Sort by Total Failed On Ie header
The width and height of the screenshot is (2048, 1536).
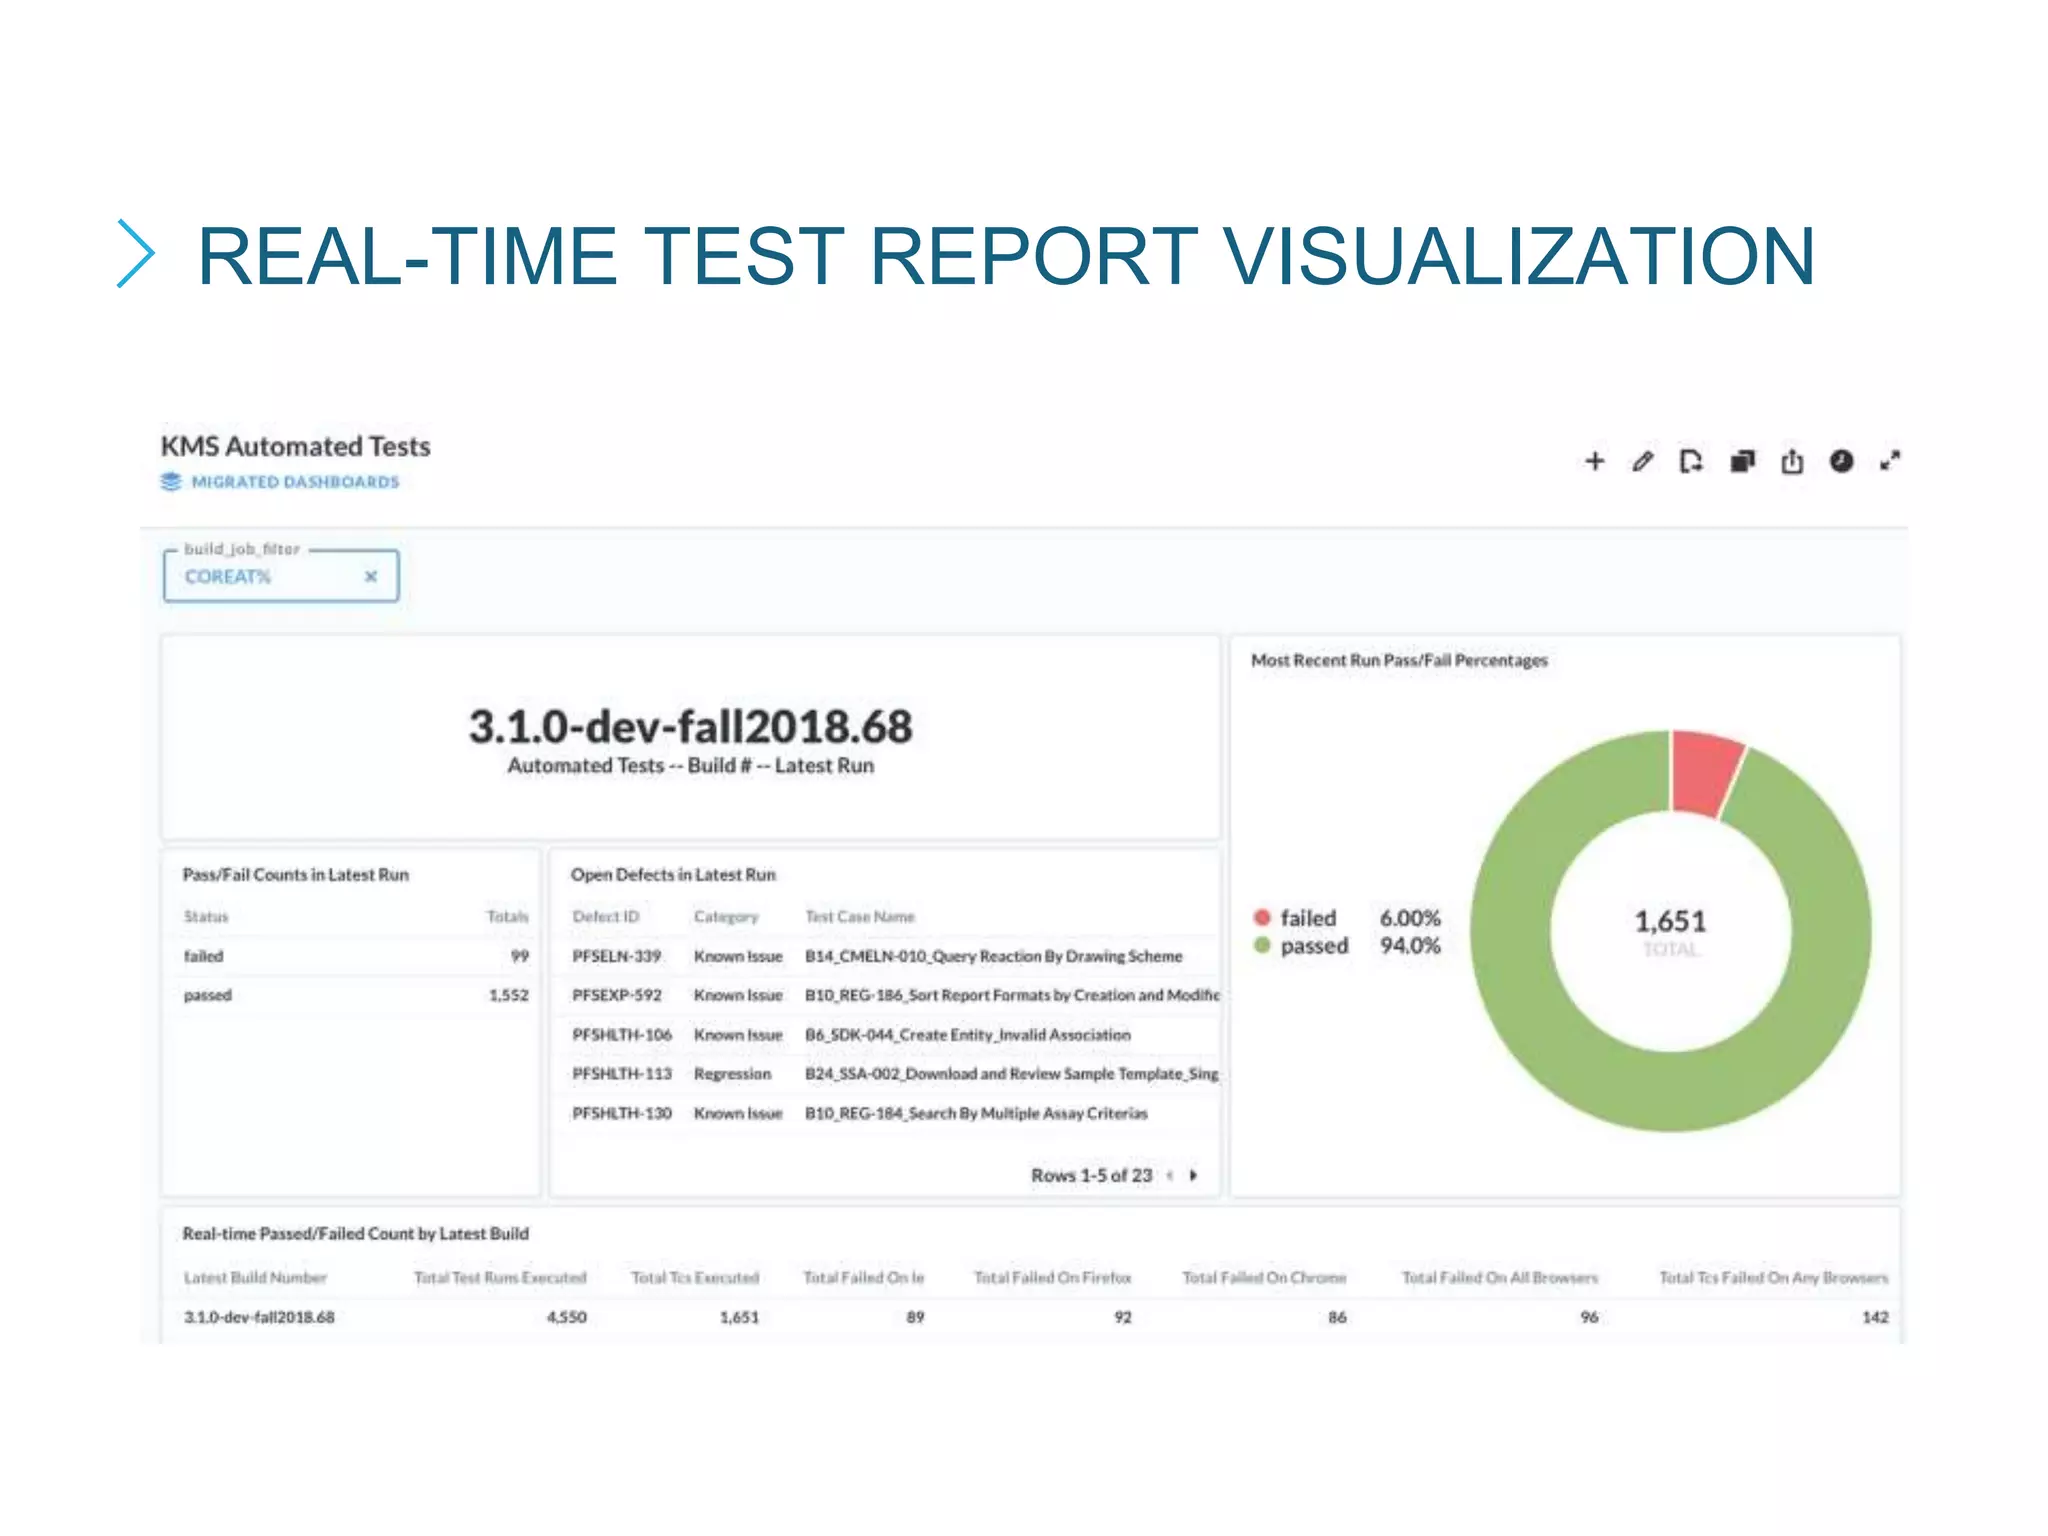[x=864, y=1278]
